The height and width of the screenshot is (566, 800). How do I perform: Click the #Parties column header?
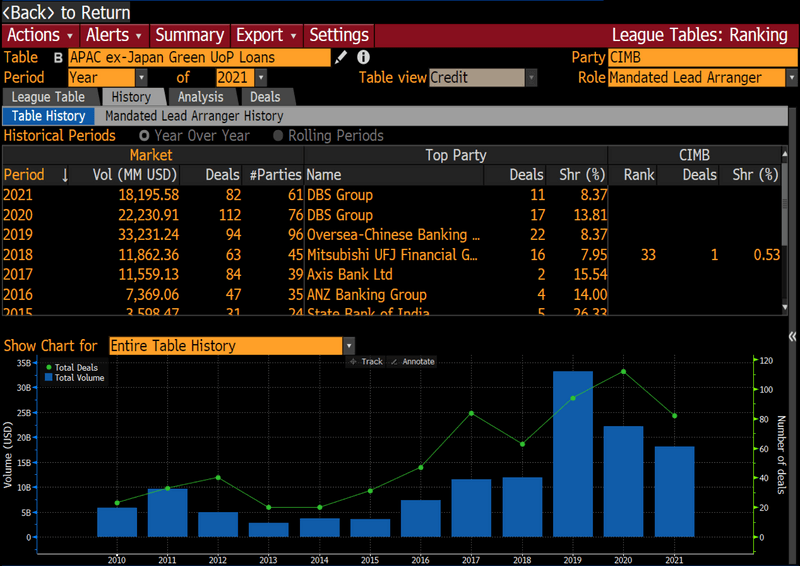[x=276, y=175]
